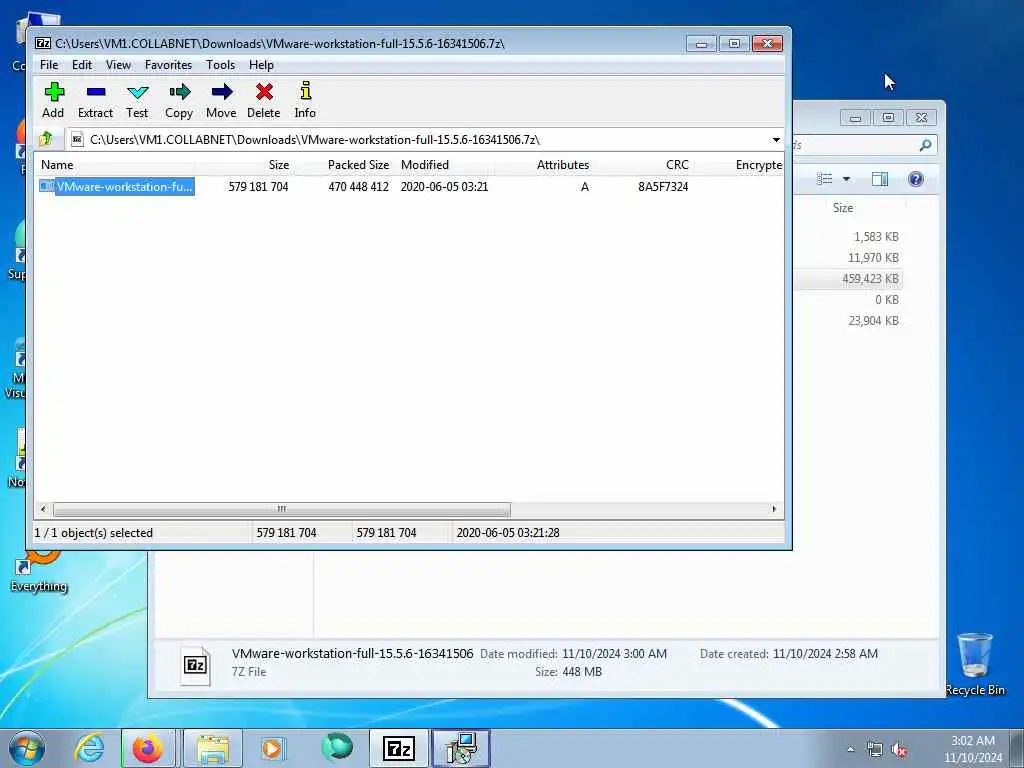Sort by the Size column in 7-Zip
The width and height of the screenshot is (1024, 768).
tap(244, 165)
